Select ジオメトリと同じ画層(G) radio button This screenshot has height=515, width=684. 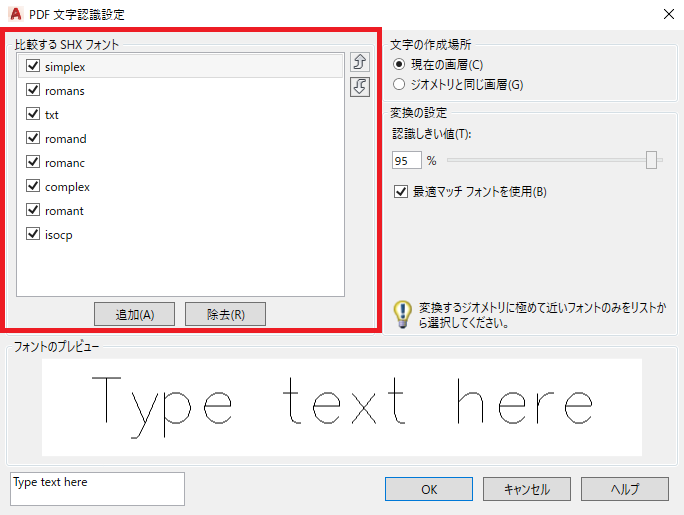coord(399,84)
